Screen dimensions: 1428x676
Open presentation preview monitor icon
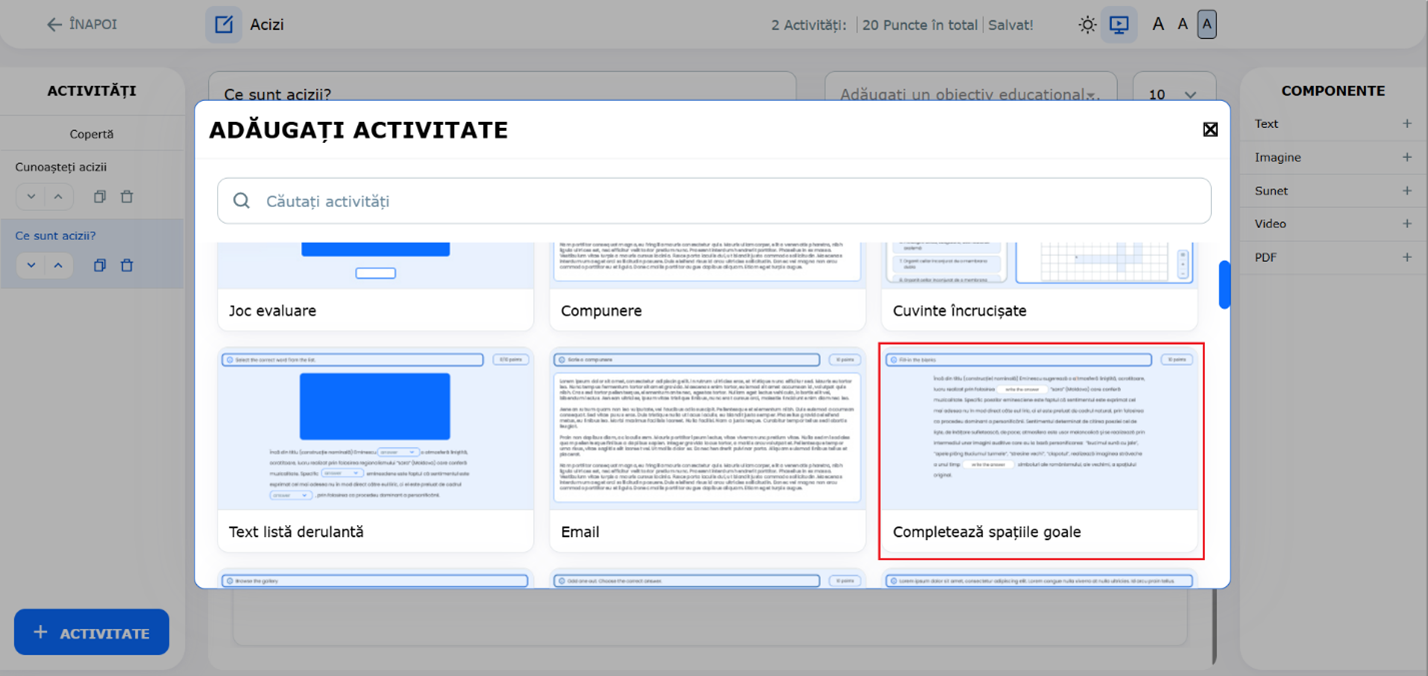1119,25
